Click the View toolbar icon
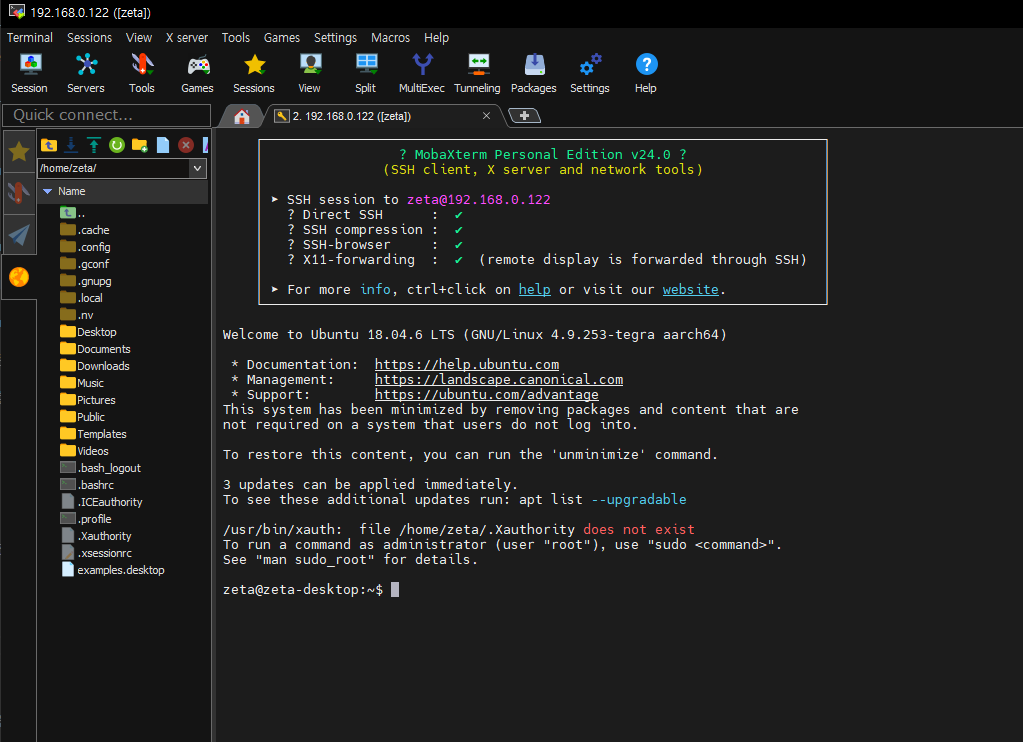This screenshot has width=1023, height=742. [309, 73]
